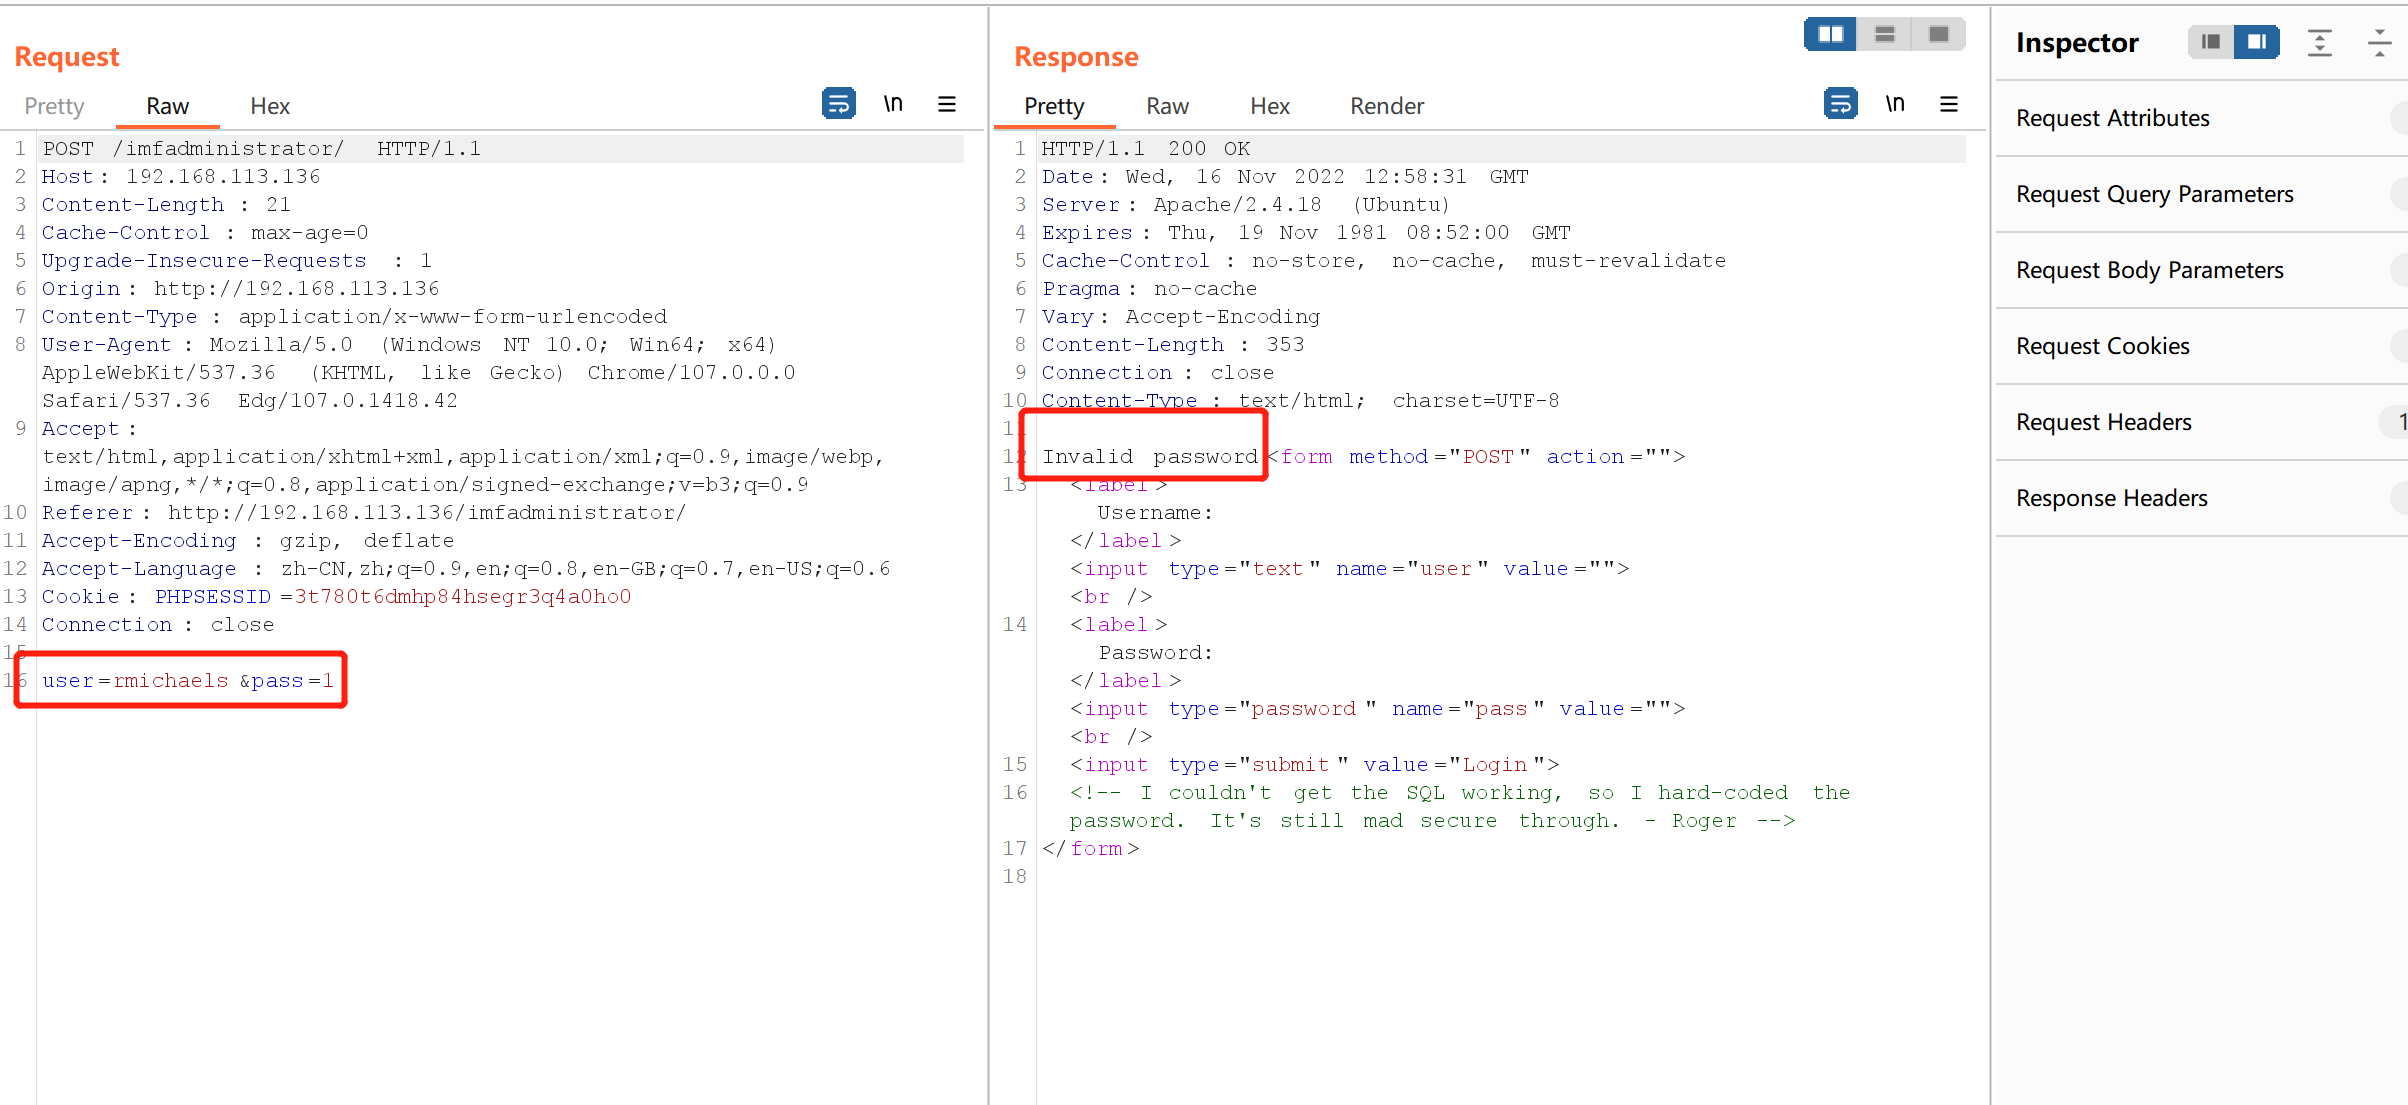2408x1105 pixels.
Task: Expand Request Query Parameters section
Action: point(2154,194)
